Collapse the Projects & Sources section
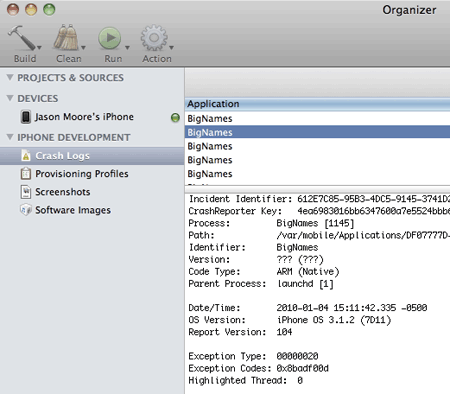 point(10,77)
